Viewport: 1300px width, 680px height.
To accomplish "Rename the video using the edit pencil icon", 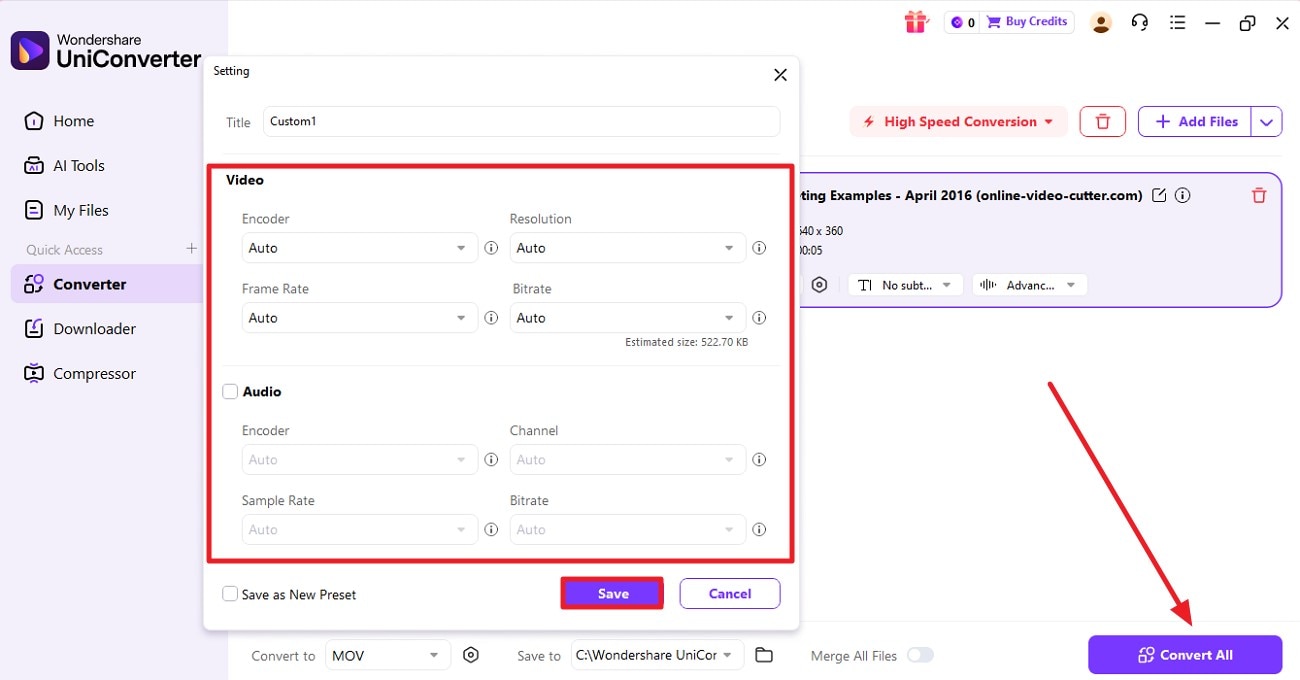I will [x=1159, y=195].
